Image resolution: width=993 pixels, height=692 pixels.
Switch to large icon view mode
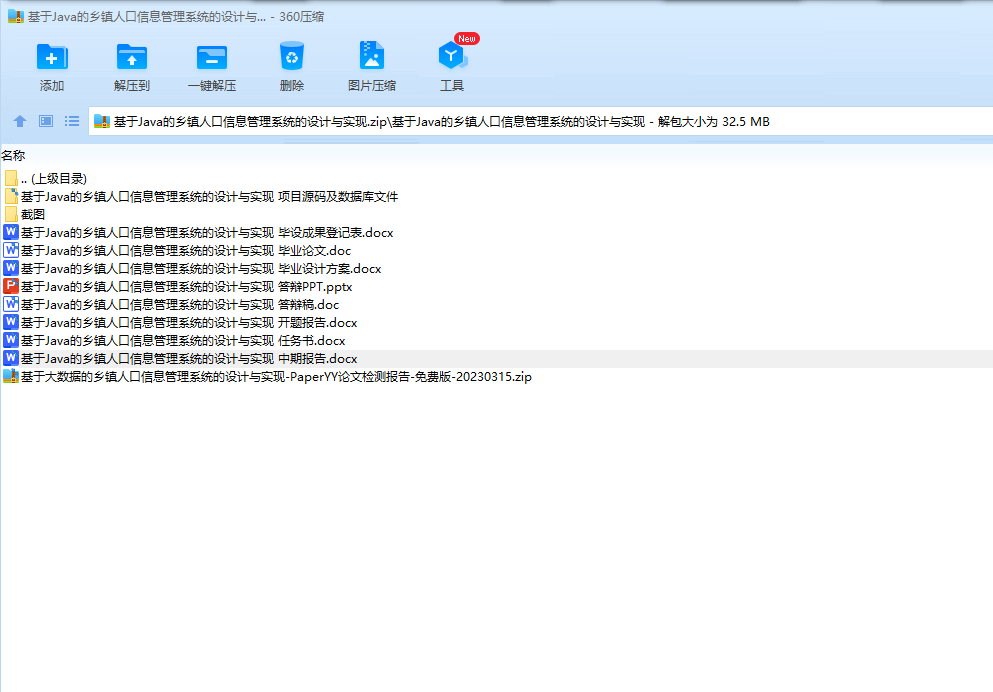click(x=46, y=121)
